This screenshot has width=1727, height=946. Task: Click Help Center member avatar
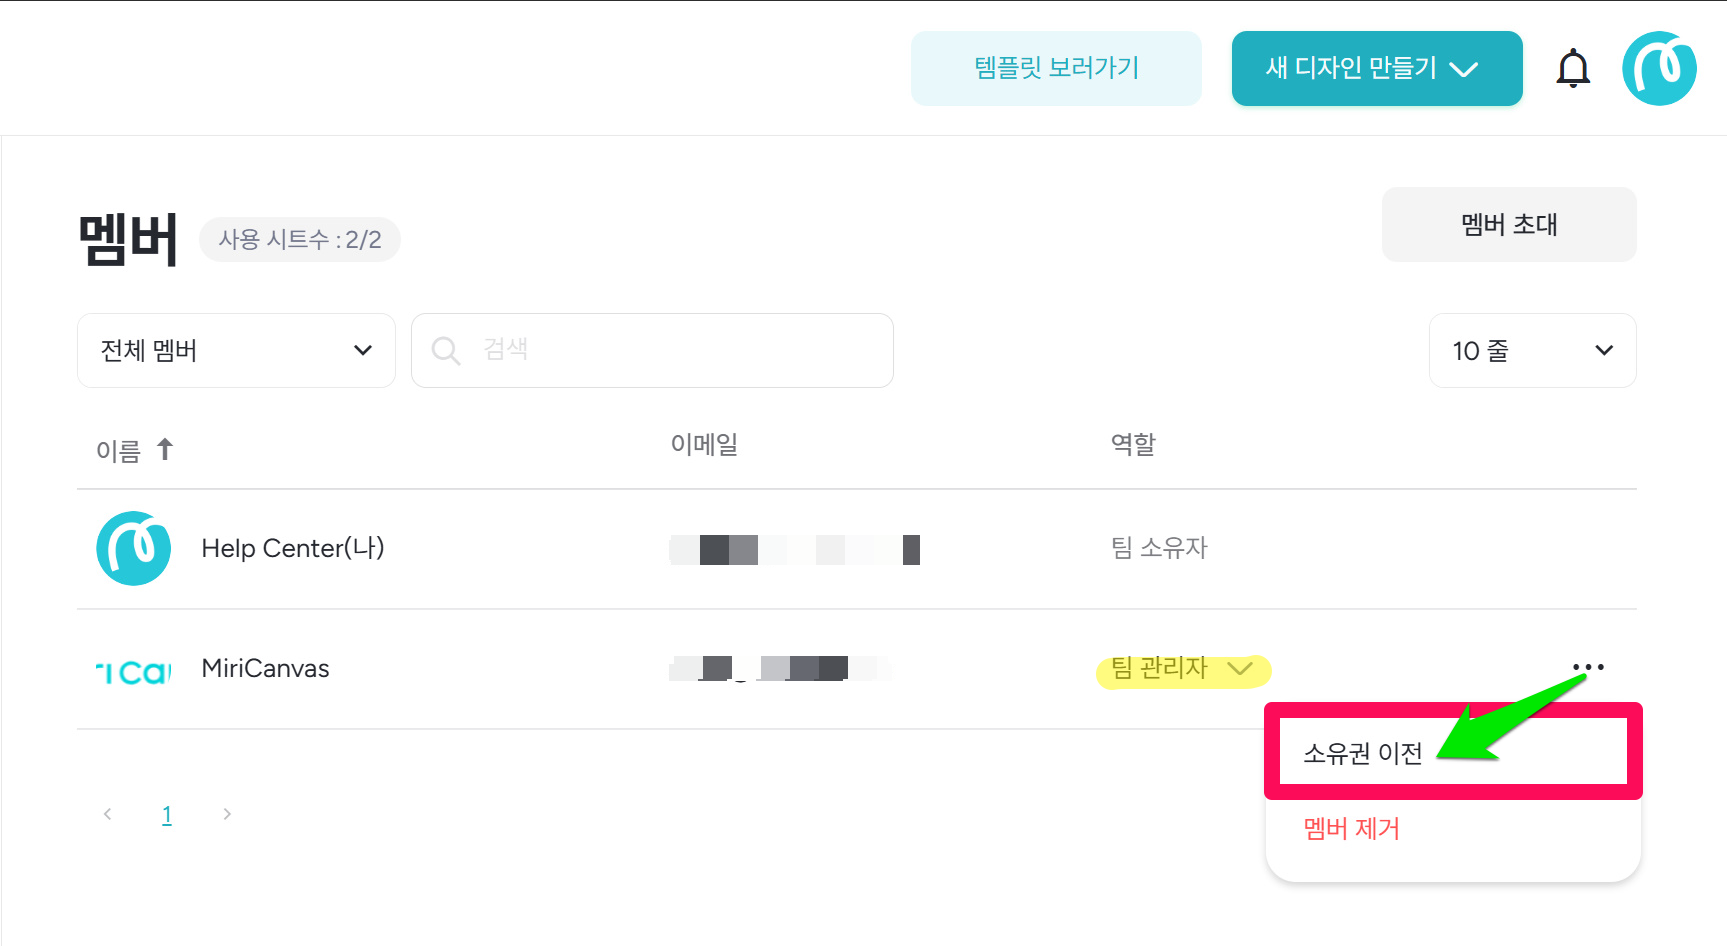[133, 548]
